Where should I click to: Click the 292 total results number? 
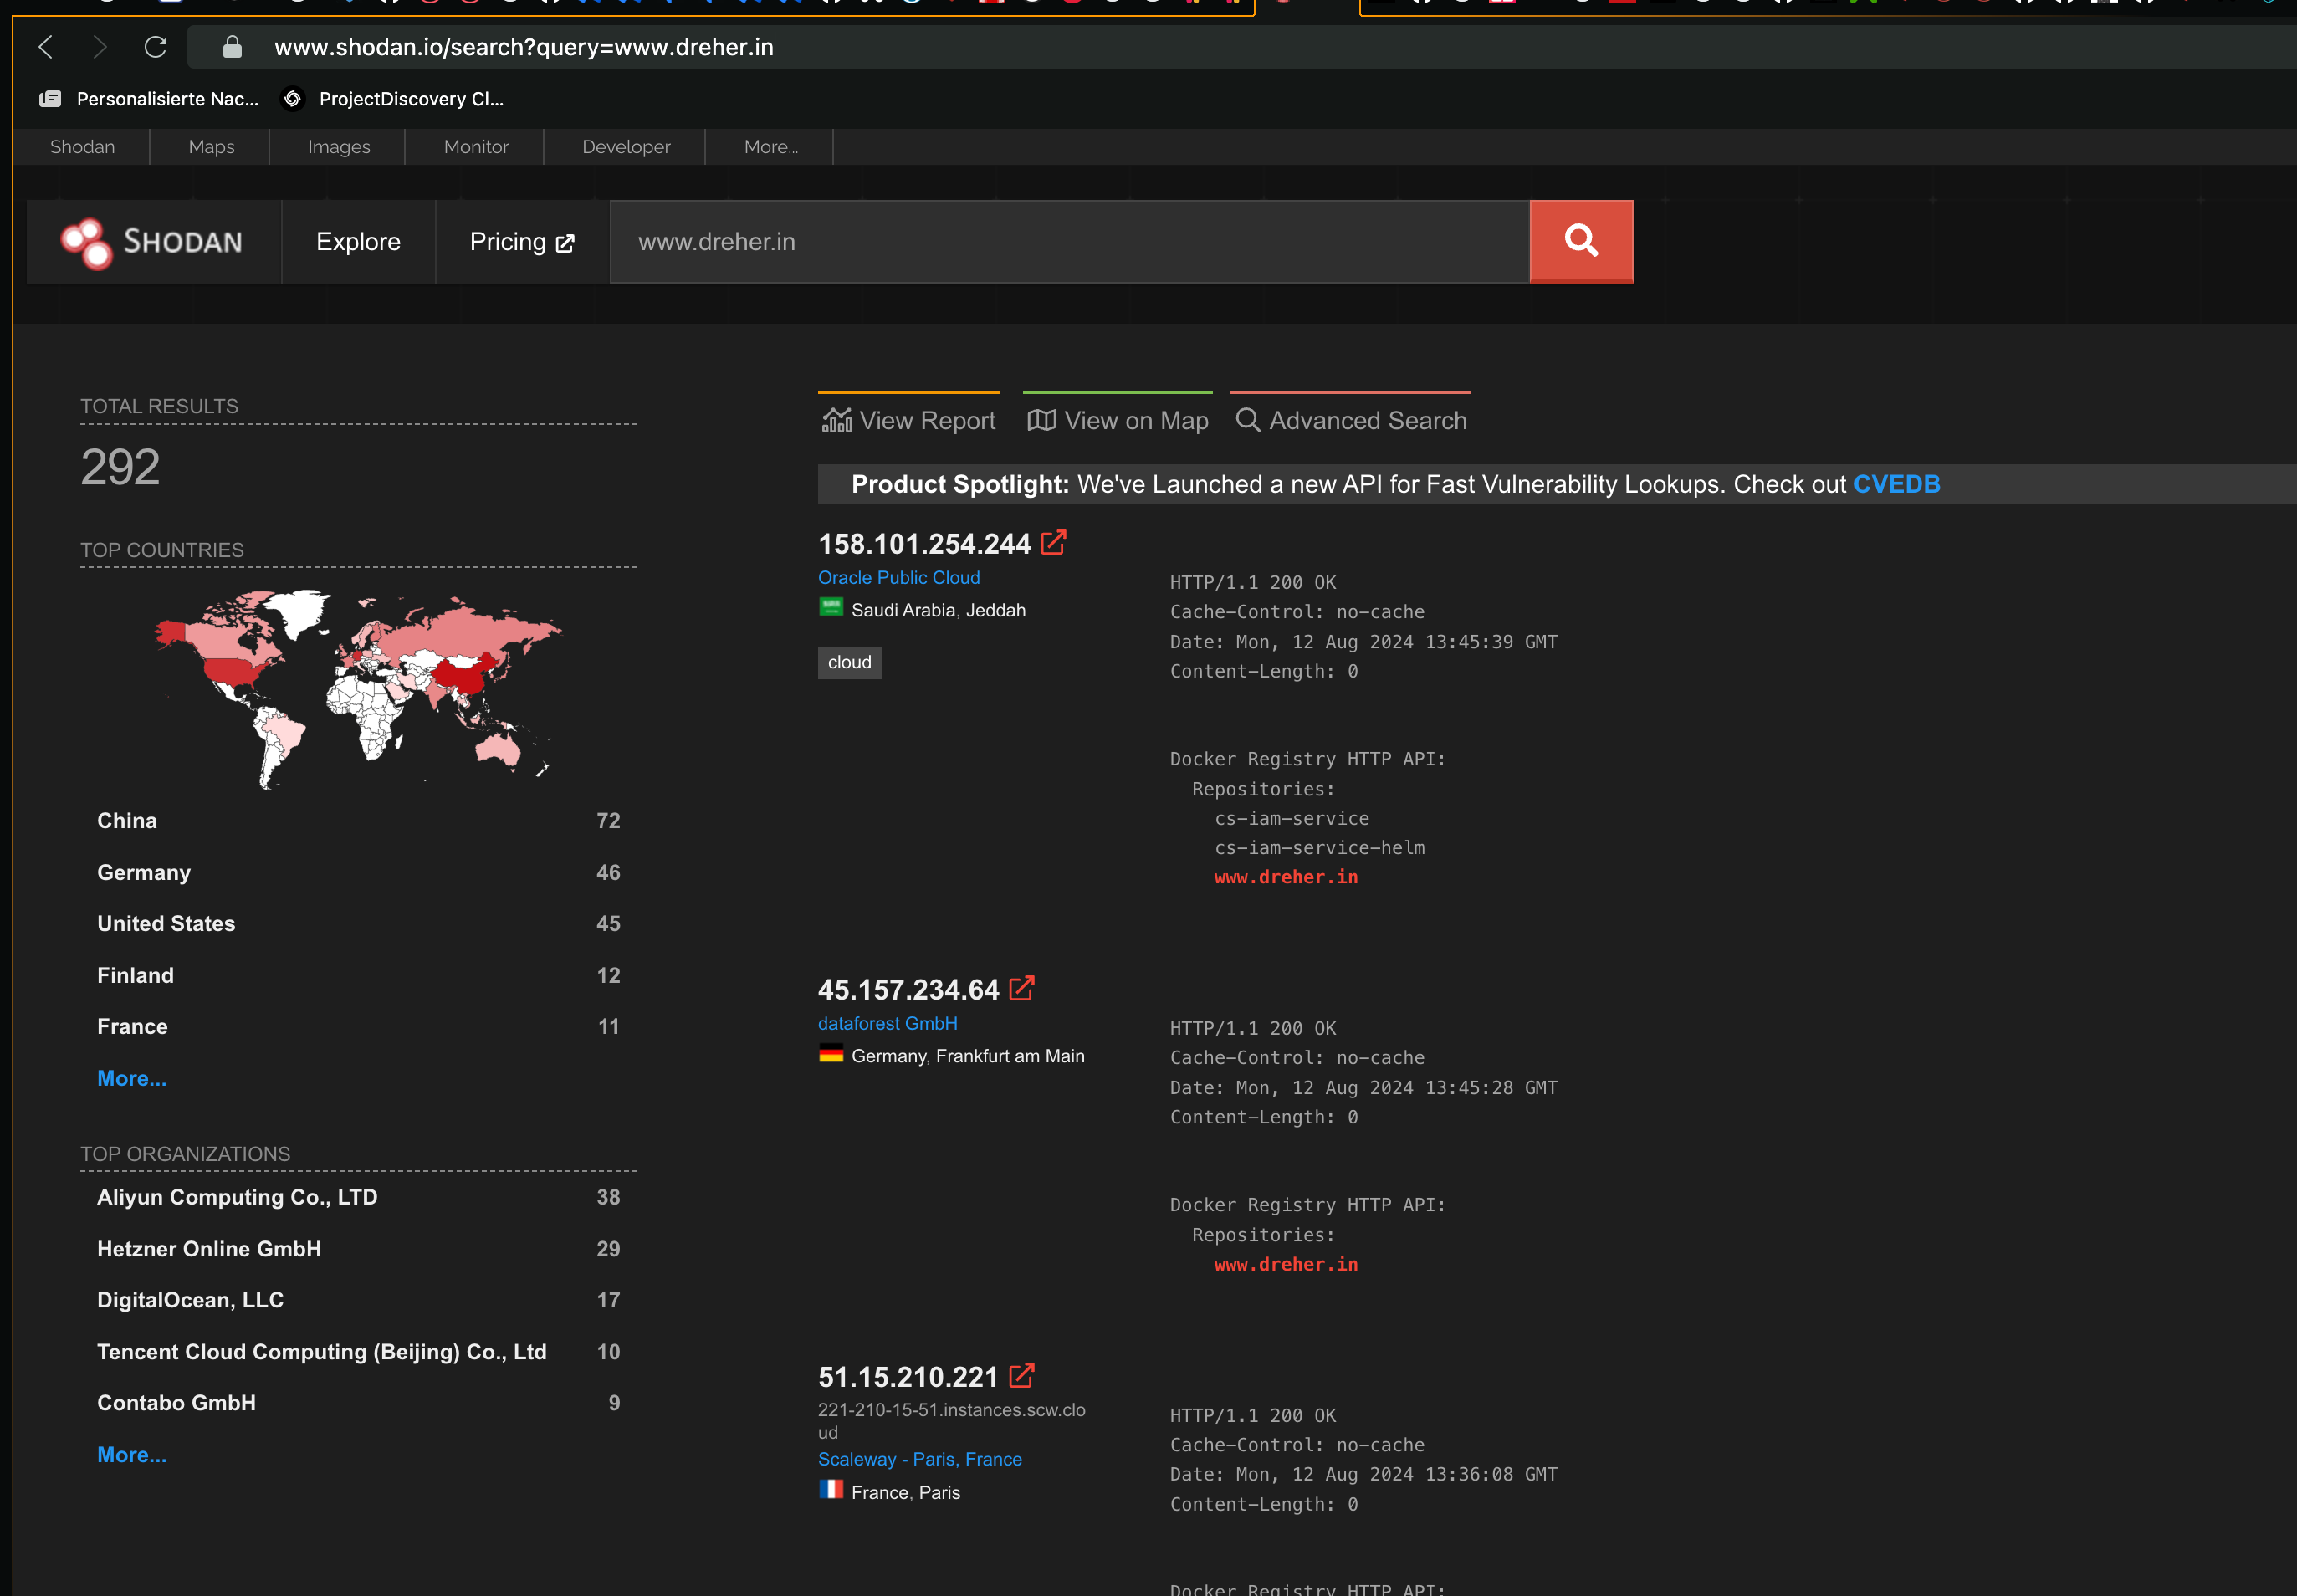[120, 467]
